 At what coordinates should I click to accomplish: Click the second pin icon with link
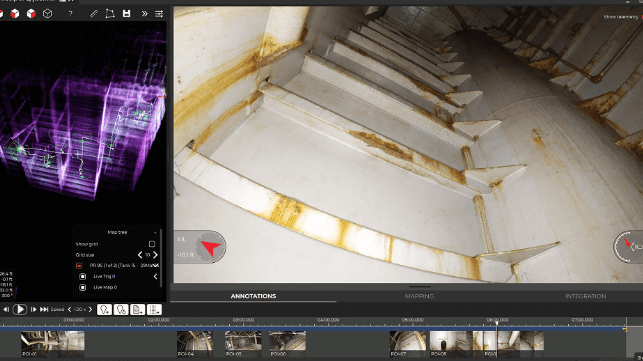point(121,309)
